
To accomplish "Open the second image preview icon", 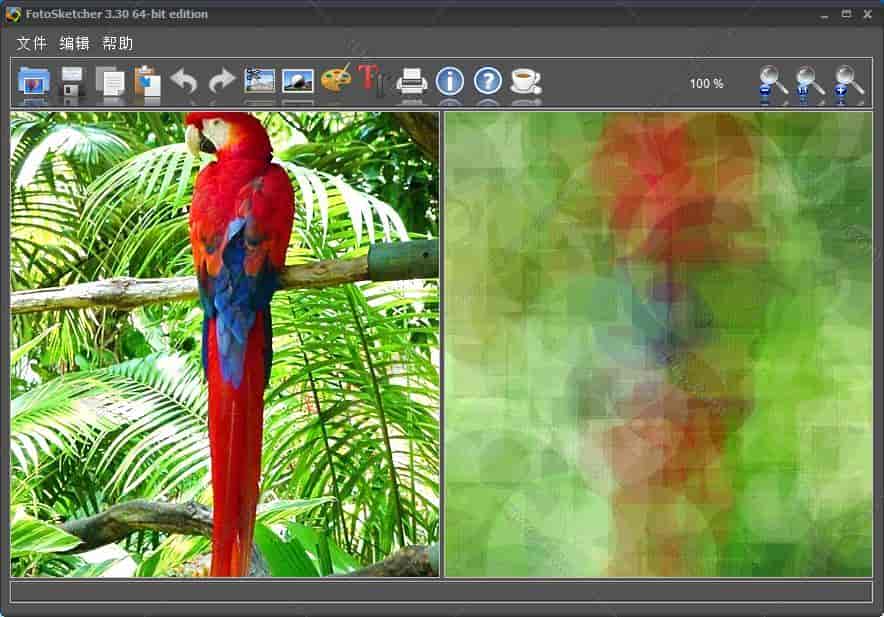I will click(296, 83).
